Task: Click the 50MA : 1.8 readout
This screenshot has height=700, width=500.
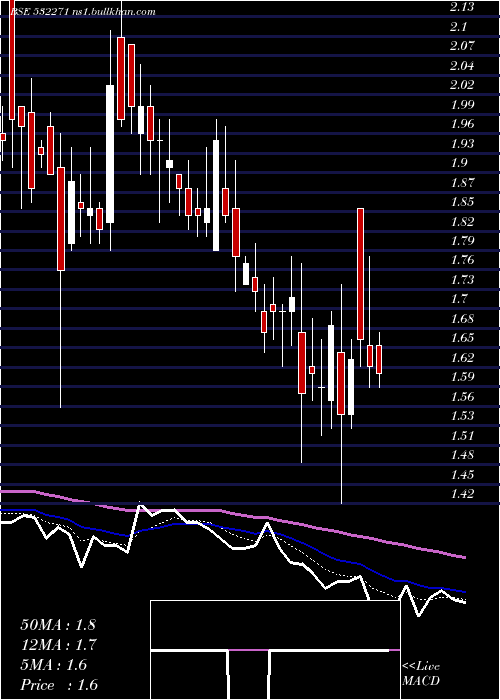Action: (x=58, y=625)
